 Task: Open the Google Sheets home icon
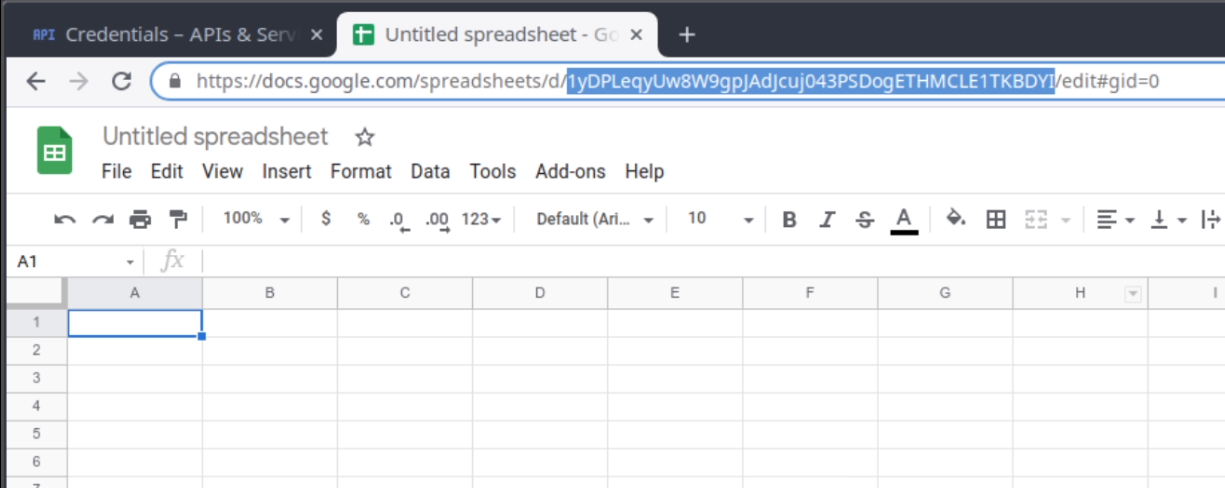[55, 151]
